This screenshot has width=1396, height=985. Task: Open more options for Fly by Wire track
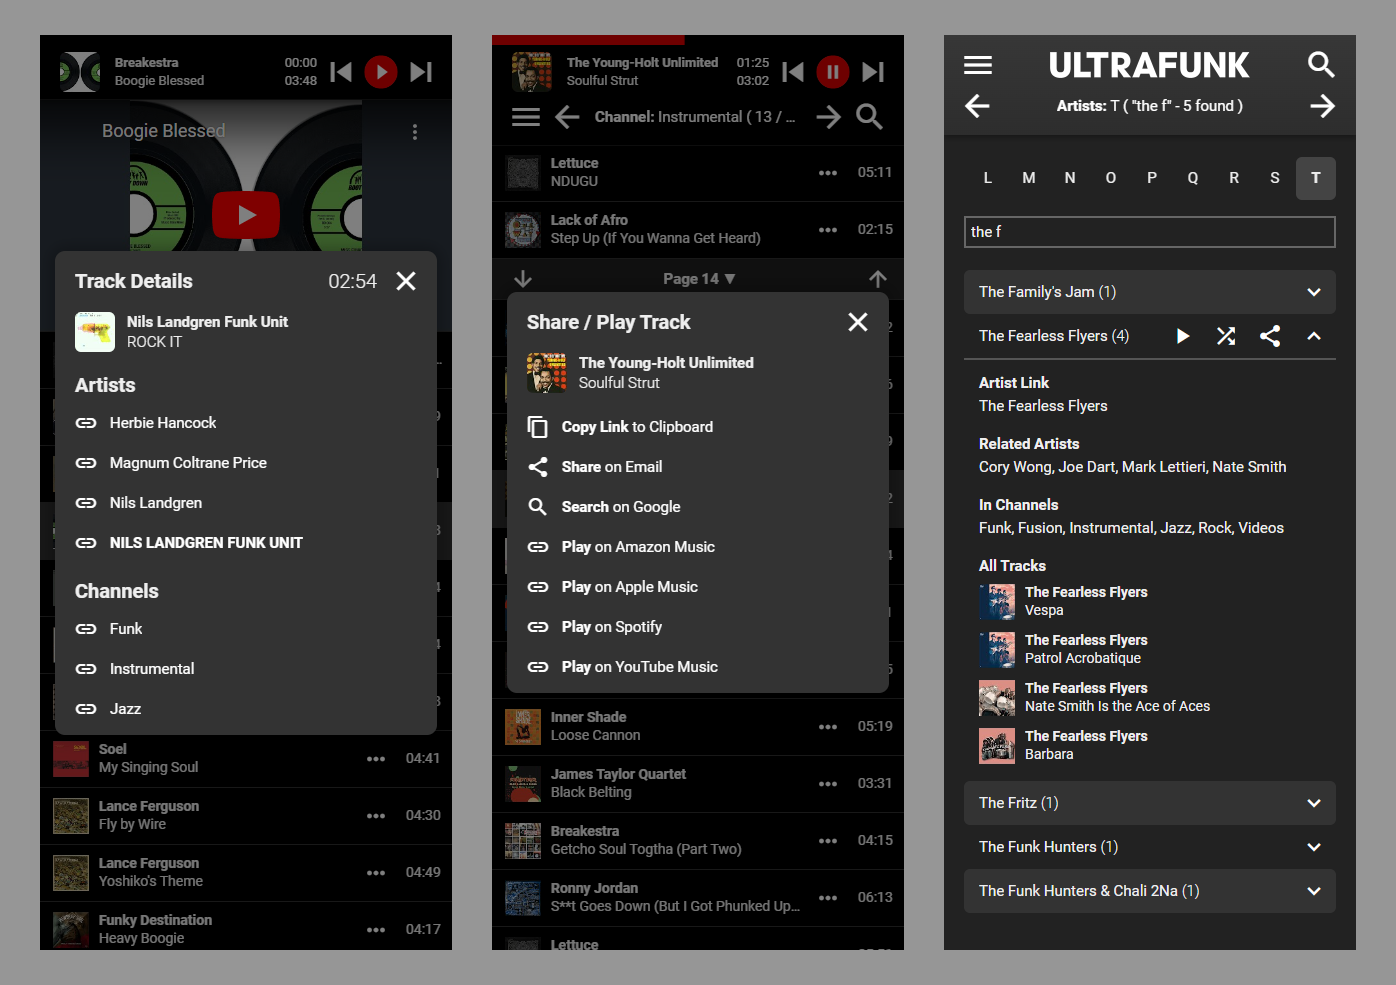(x=376, y=816)
